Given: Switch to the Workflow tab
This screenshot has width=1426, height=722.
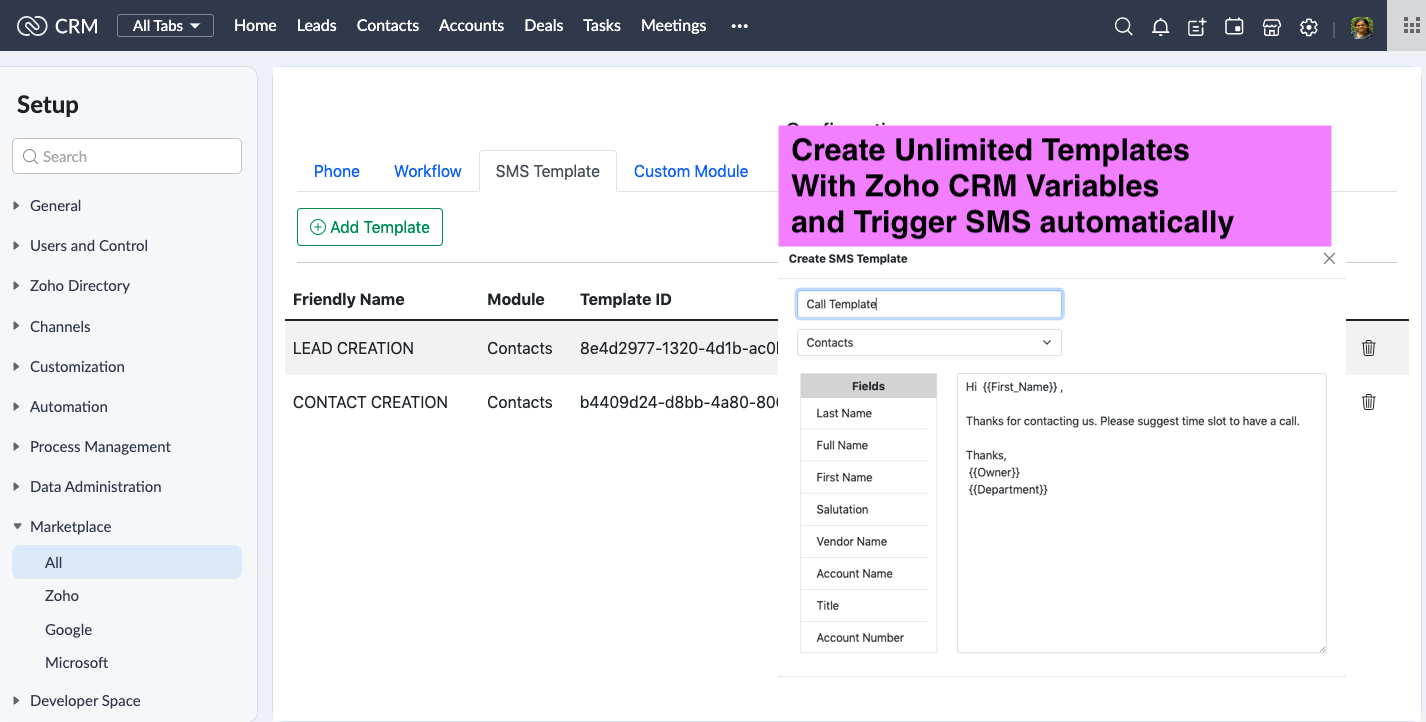Looking at the screenshot, I should point(428,171).
